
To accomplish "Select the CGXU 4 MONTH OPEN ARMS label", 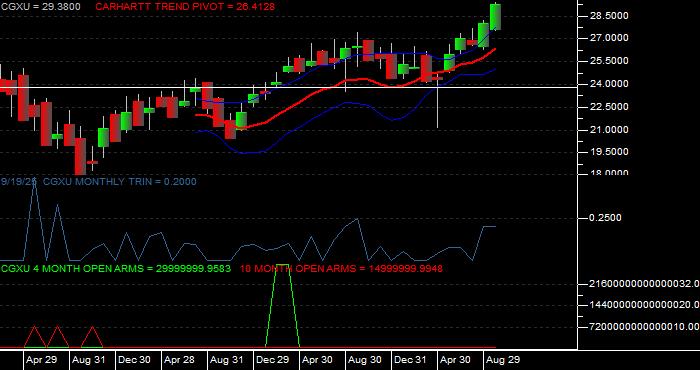I will [116, 269].
